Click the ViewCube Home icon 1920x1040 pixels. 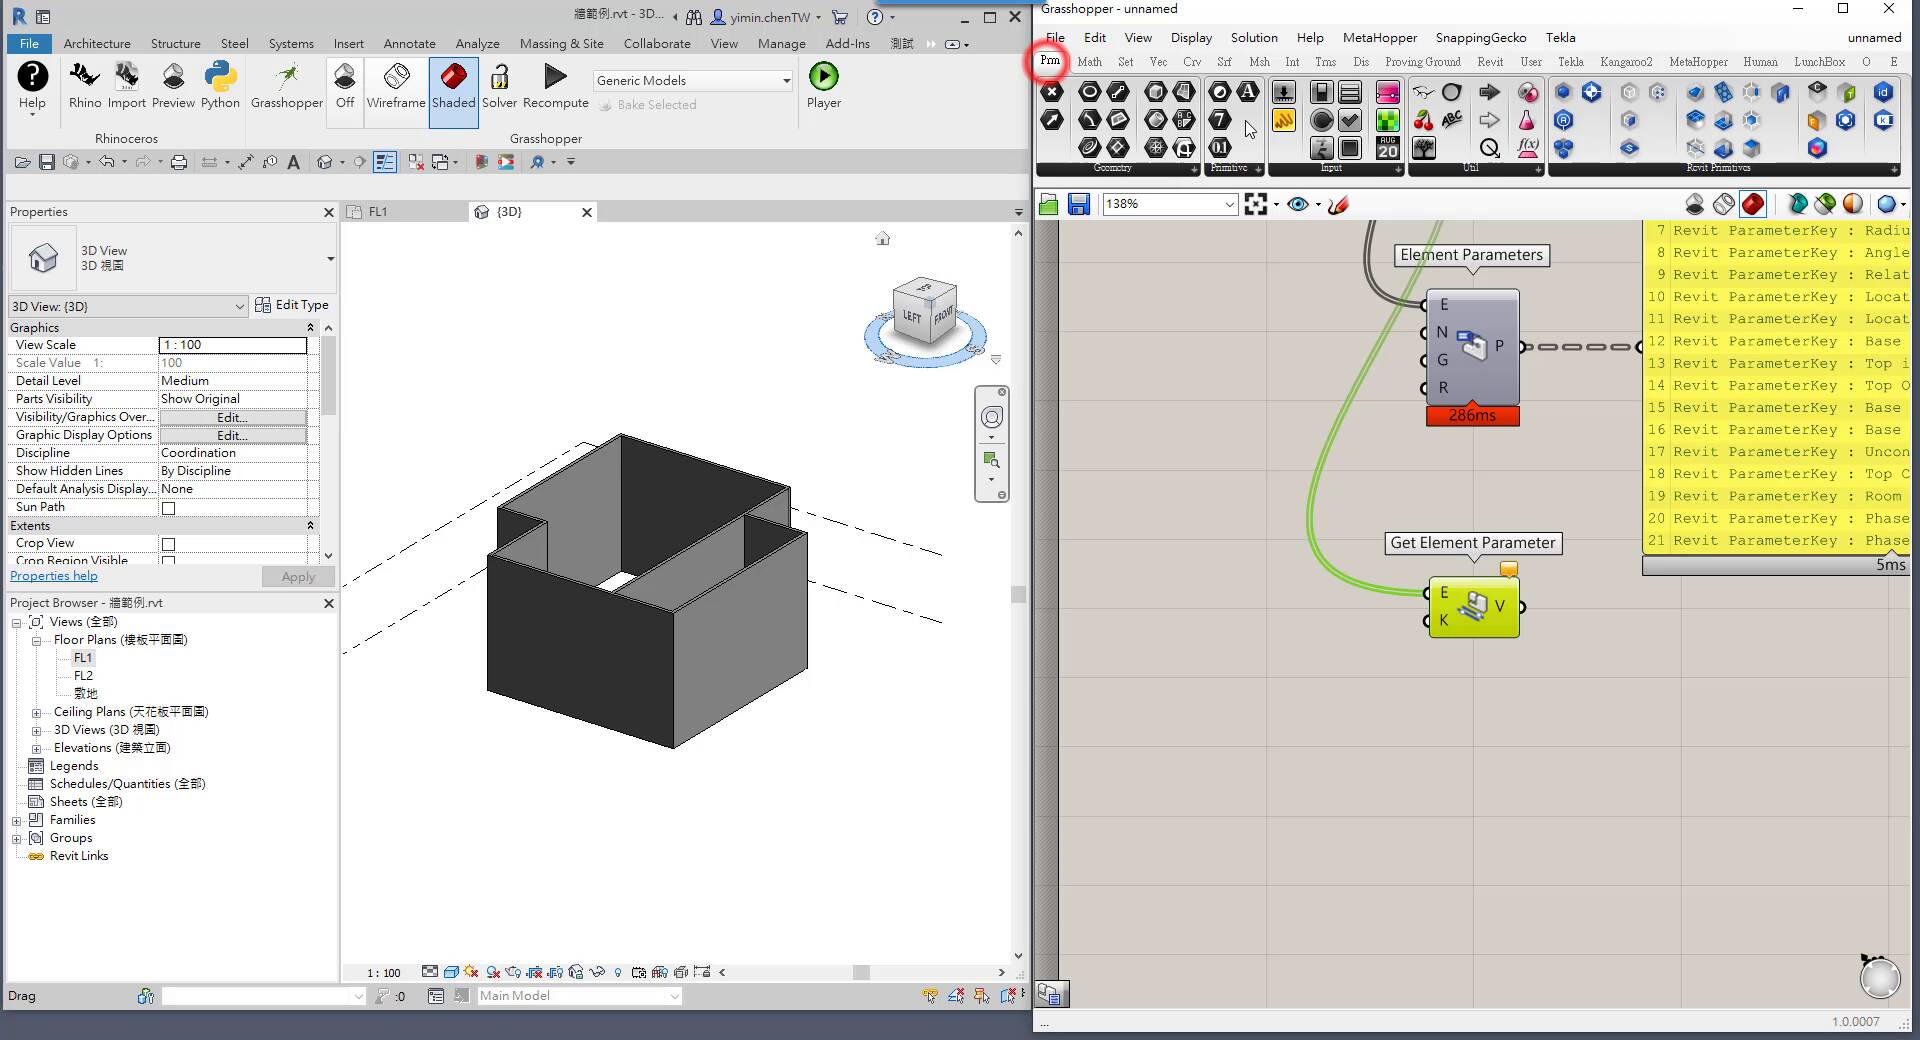point(882,238)
